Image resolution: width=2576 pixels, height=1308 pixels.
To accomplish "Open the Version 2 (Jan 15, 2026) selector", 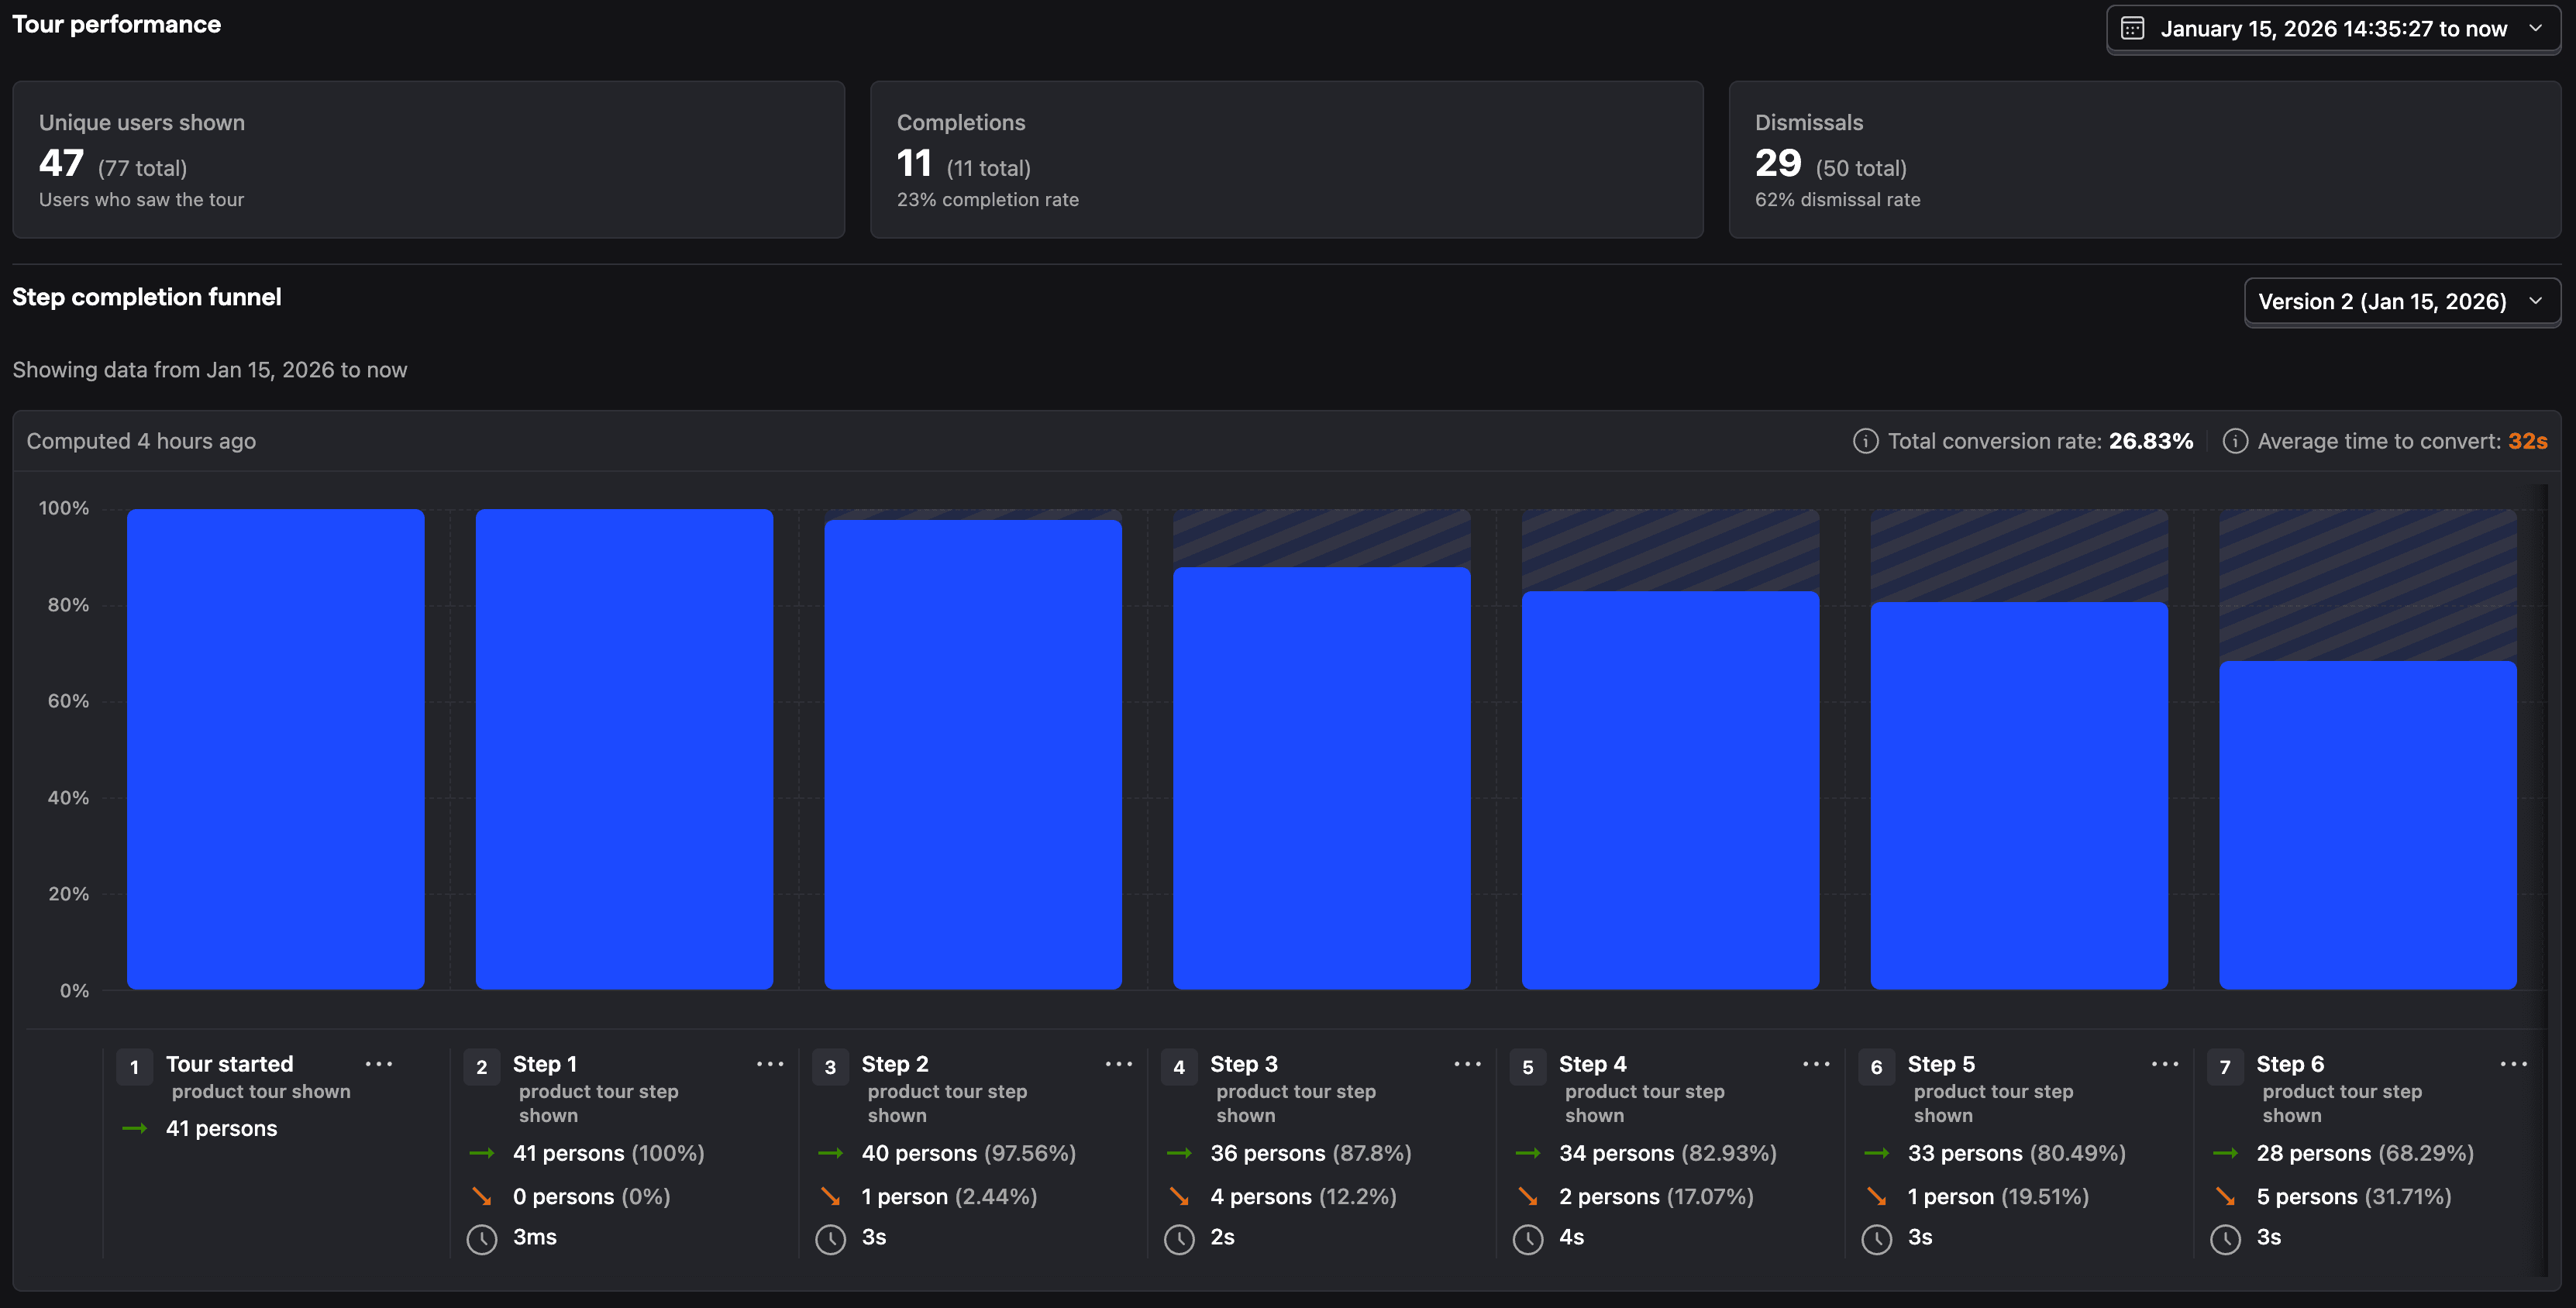I will pyautogui.click(x=2402, y=301).
